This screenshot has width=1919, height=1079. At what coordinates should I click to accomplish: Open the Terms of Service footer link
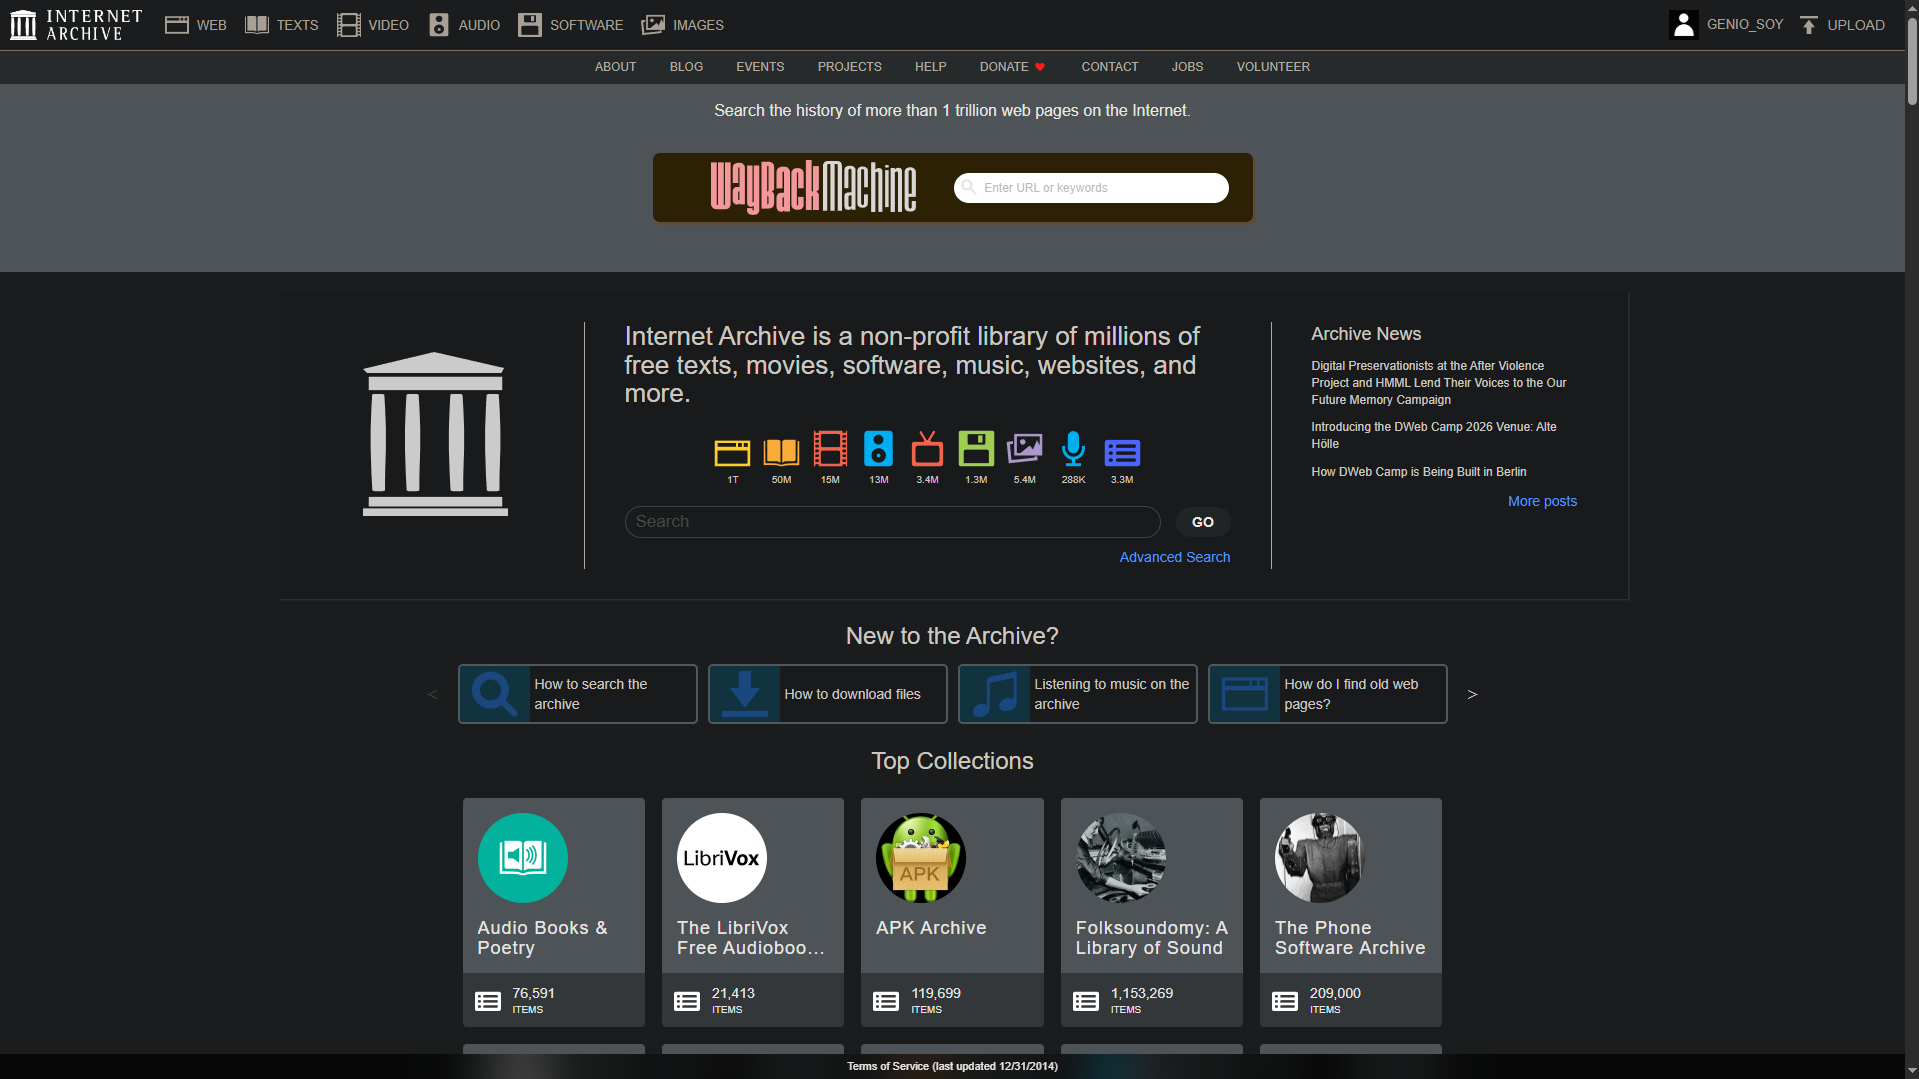(952, 1066)
